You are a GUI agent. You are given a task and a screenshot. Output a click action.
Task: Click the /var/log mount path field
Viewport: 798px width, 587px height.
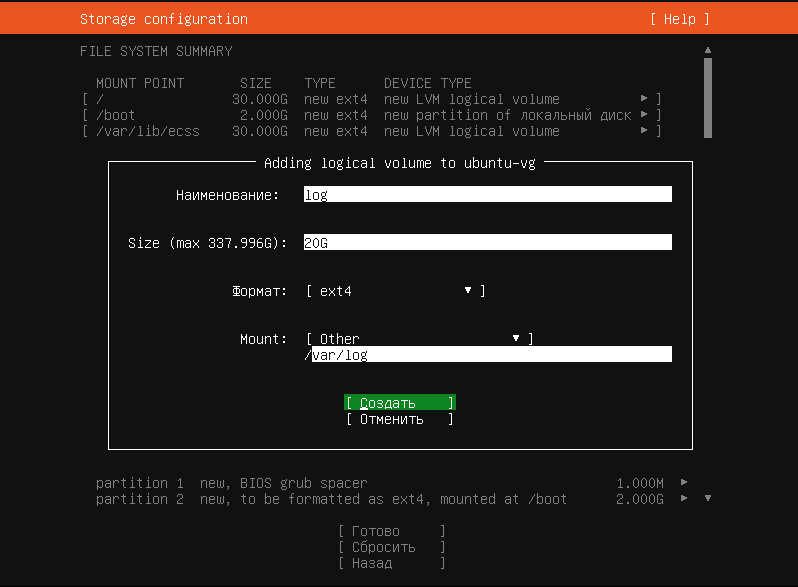pyautogui.click(x=490, y=355)
